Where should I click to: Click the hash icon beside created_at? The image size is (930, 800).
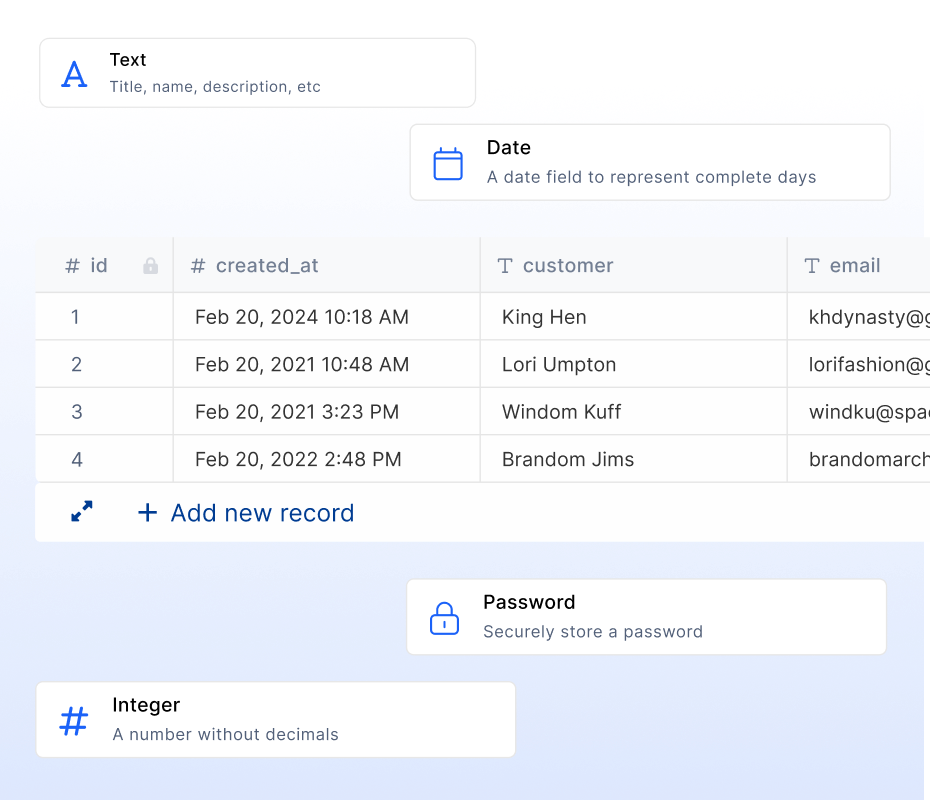pos(197,266)
